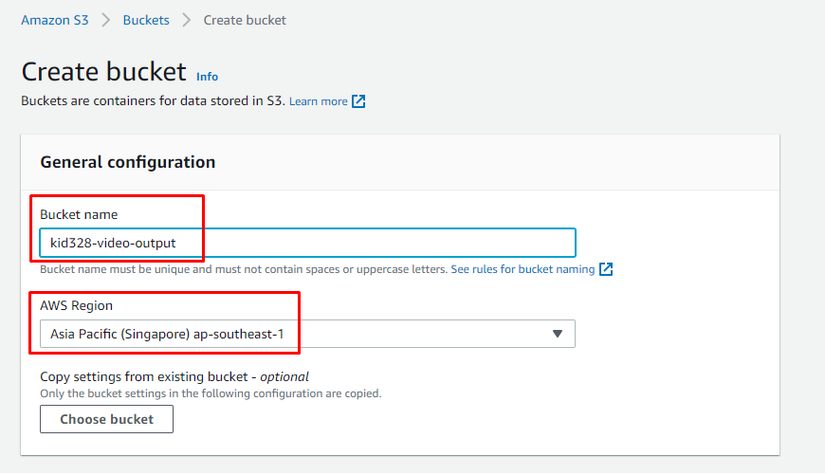Click the bucket name uniqueness hint text
Viewport: 825px width, 473px height.
243,269
